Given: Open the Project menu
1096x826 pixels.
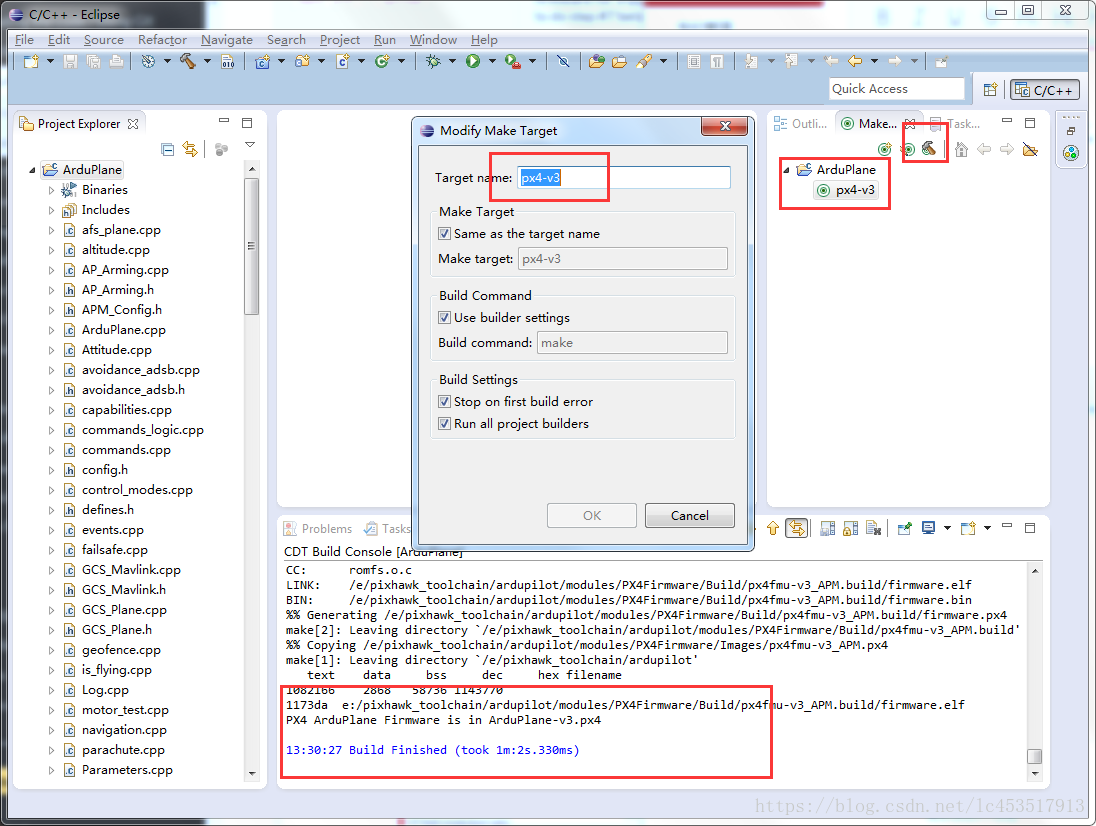Looking at the screenshot, I should click(340, 40).
